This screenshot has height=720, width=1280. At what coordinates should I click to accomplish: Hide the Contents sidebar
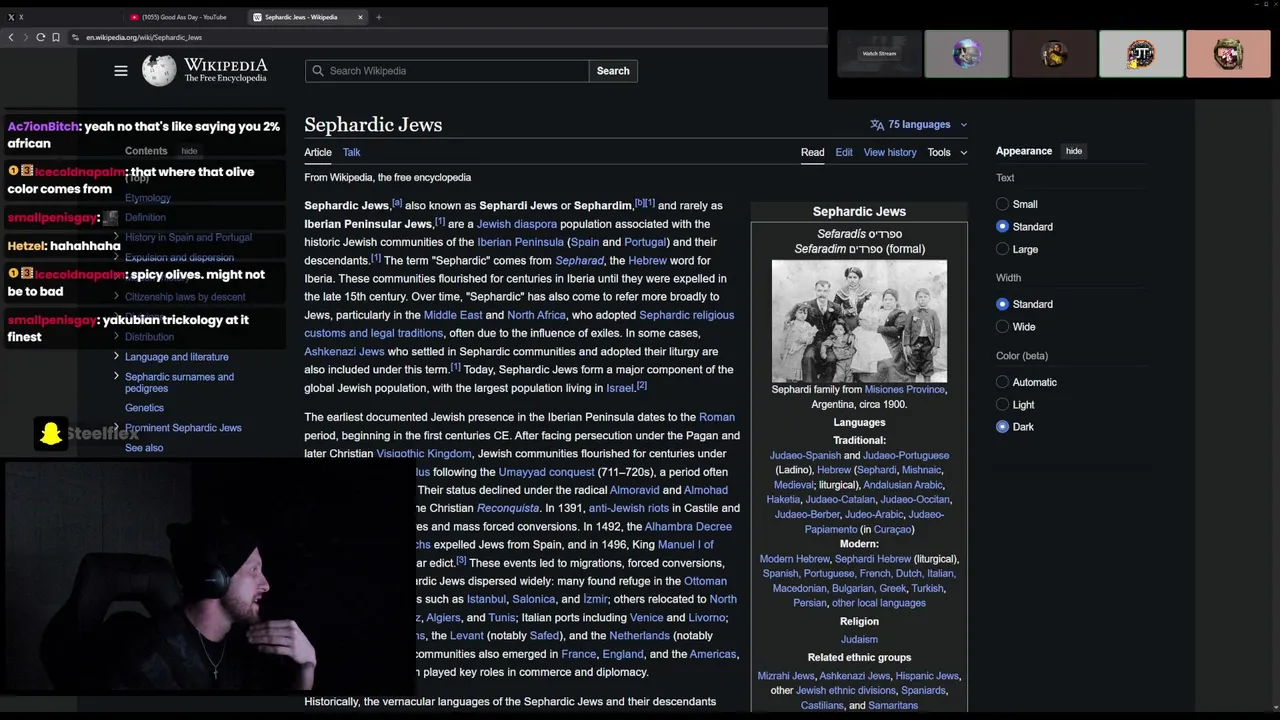189,151
